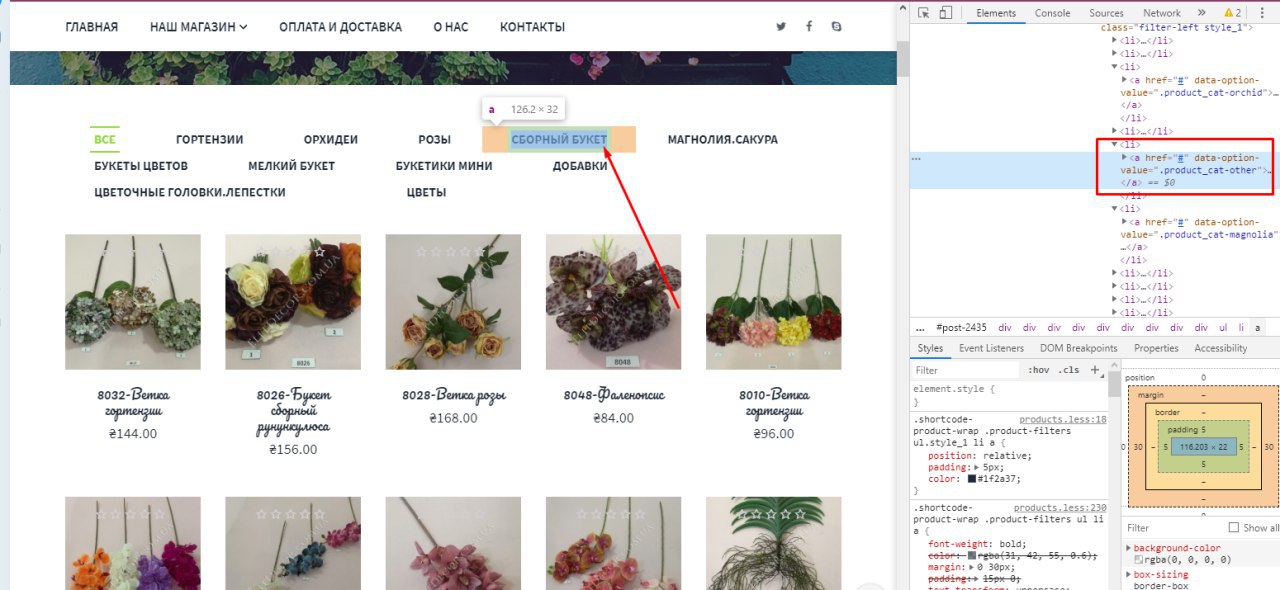
Task: Toggle the device toolbar icon
Action: 945,13
